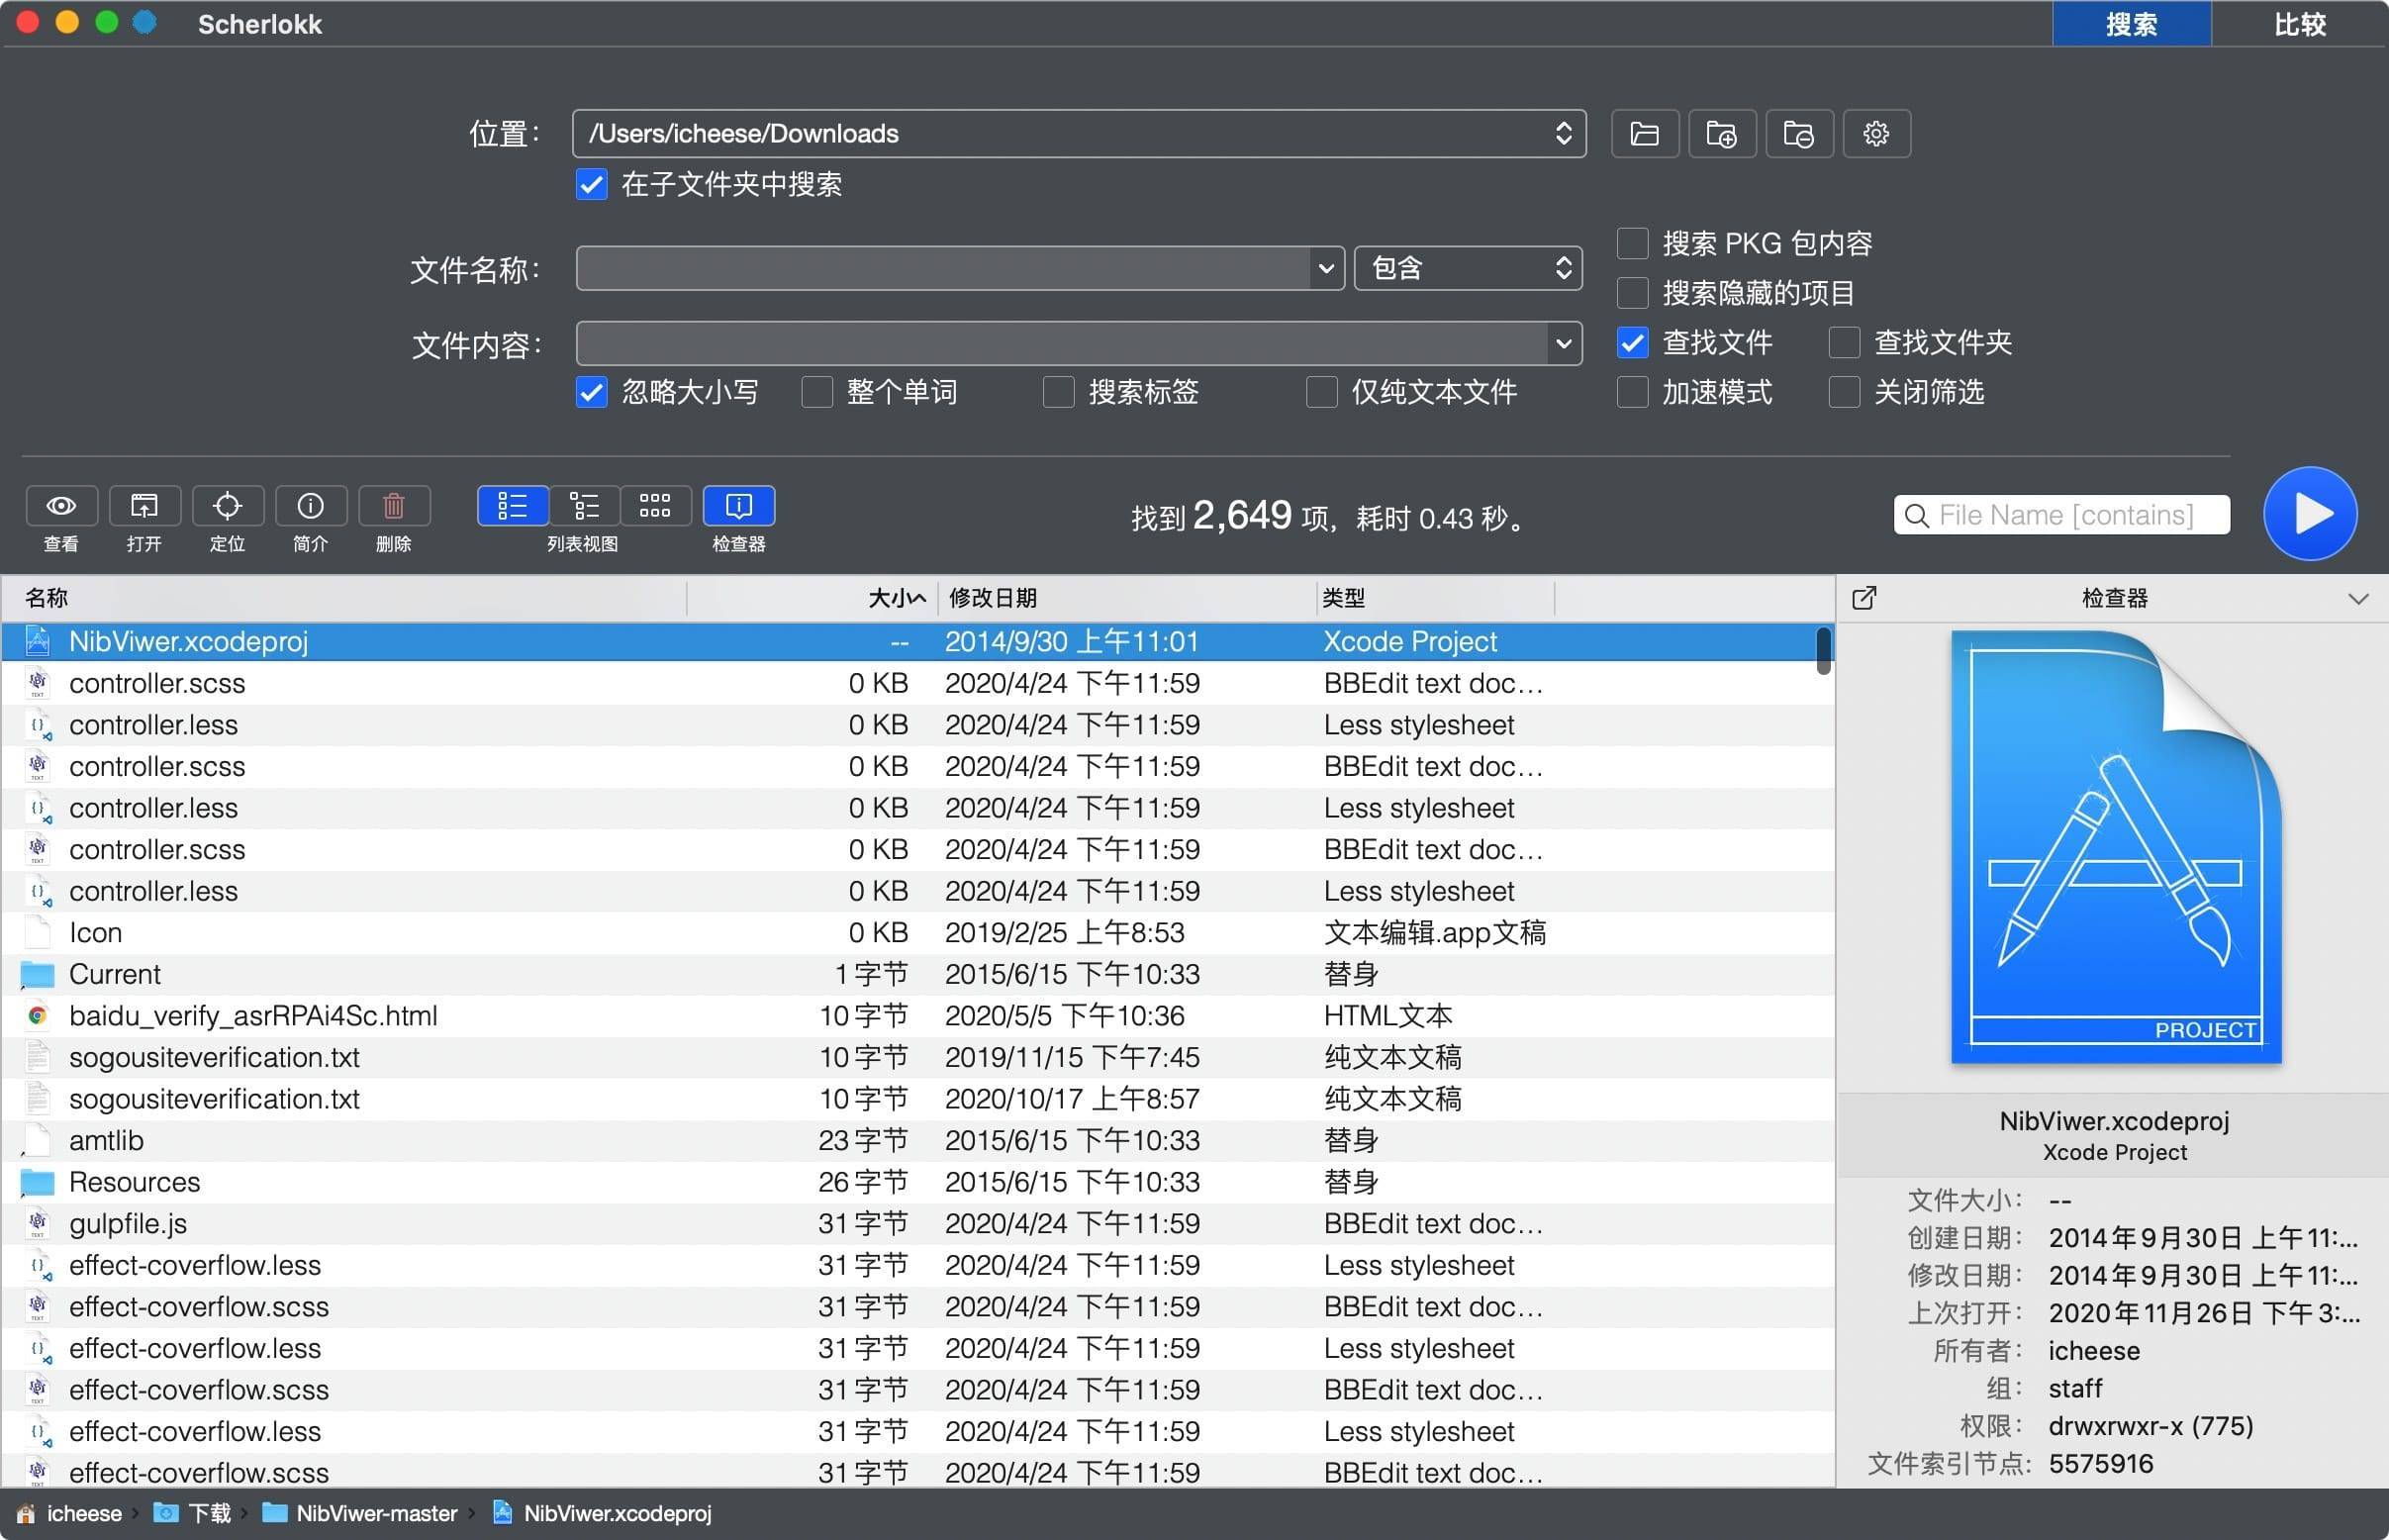Image resolution: width=2389 pixels, height=1540 pixels.
Task: Expand the 位置 path dropdown
Action: pos(1563,134)
